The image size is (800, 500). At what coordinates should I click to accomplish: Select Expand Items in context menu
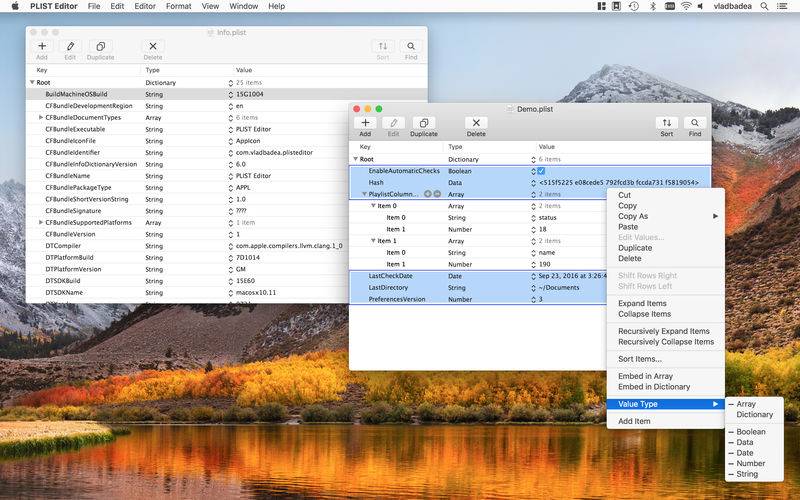[x=665, y=304]
